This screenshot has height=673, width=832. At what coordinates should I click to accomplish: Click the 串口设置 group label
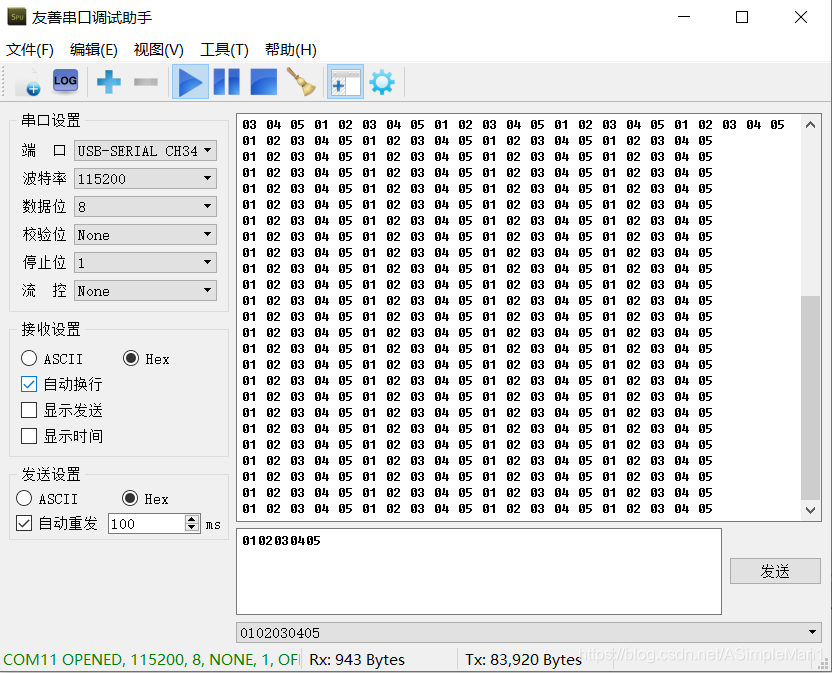coord(51,120)
